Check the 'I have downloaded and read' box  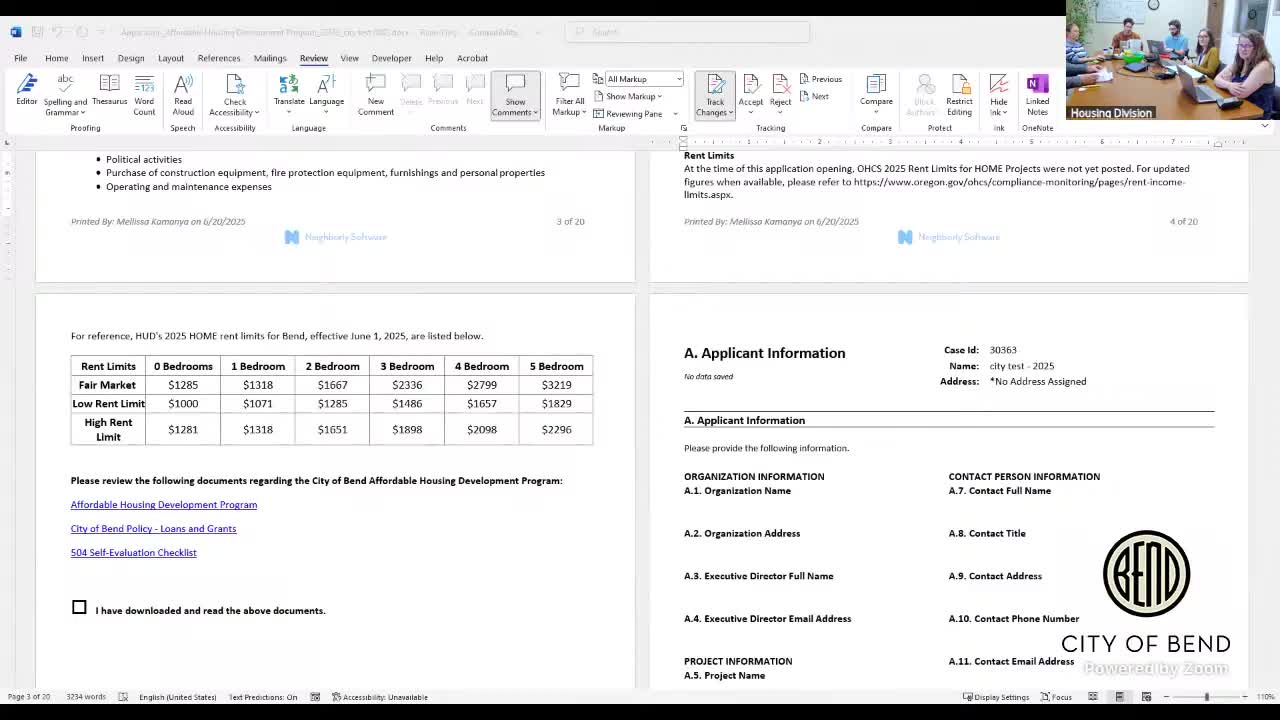pos(79,607)
